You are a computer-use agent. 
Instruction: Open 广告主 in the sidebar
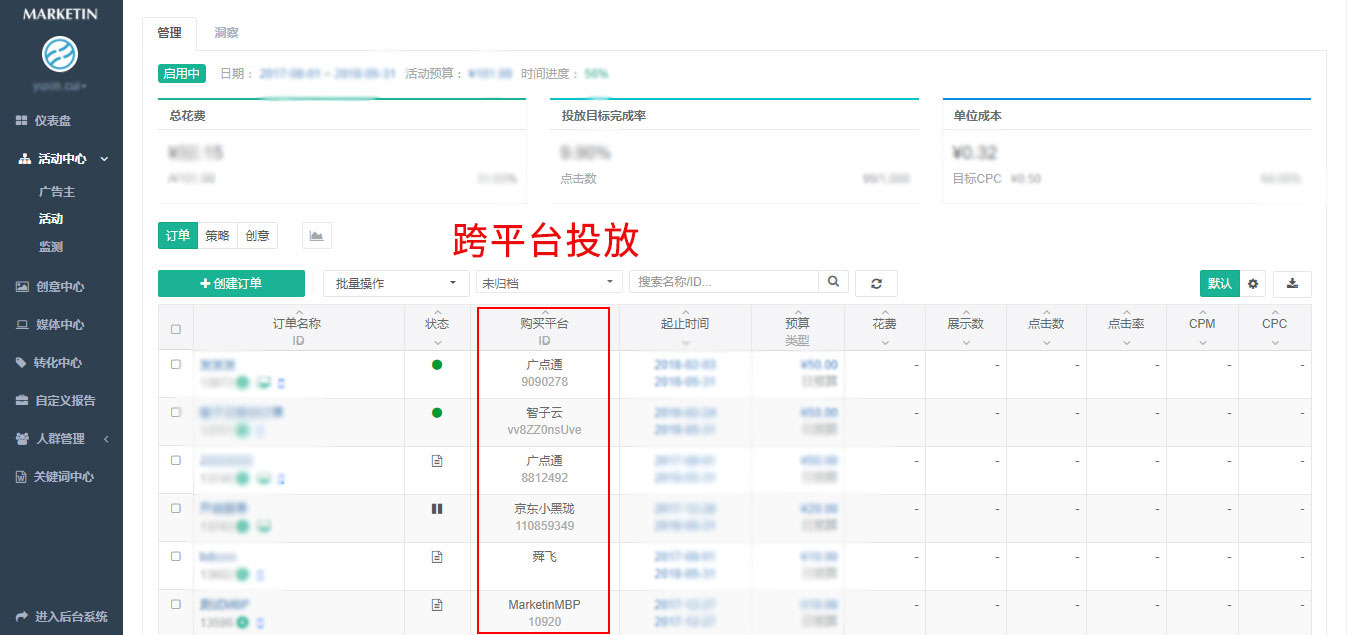[x=57, y=192]
